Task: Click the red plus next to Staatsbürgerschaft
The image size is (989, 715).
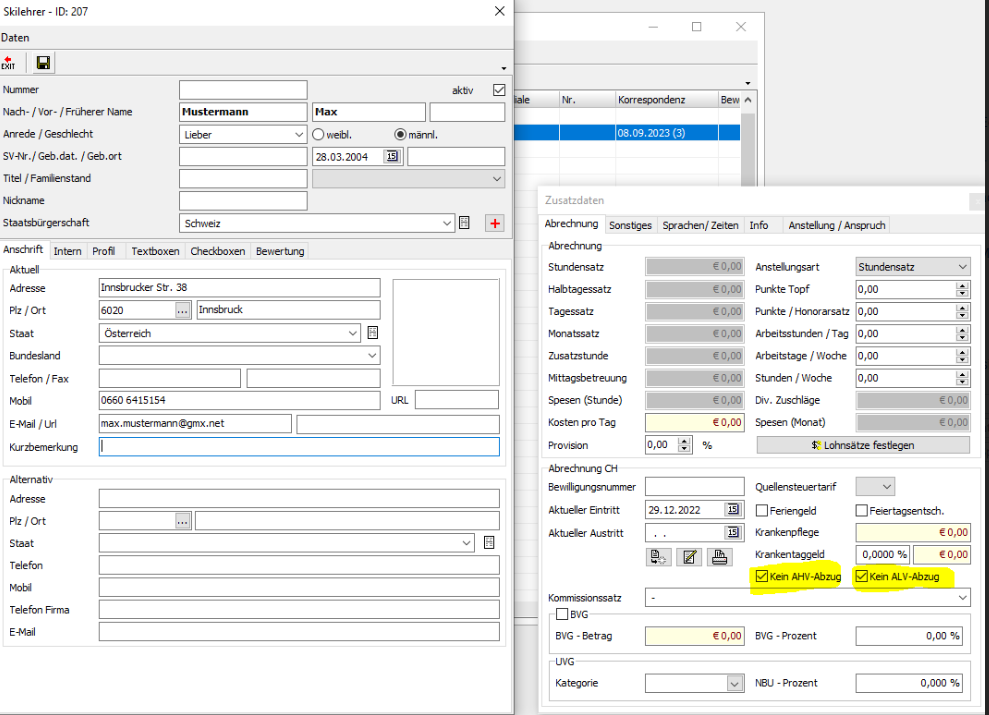Action: point(494,223)
